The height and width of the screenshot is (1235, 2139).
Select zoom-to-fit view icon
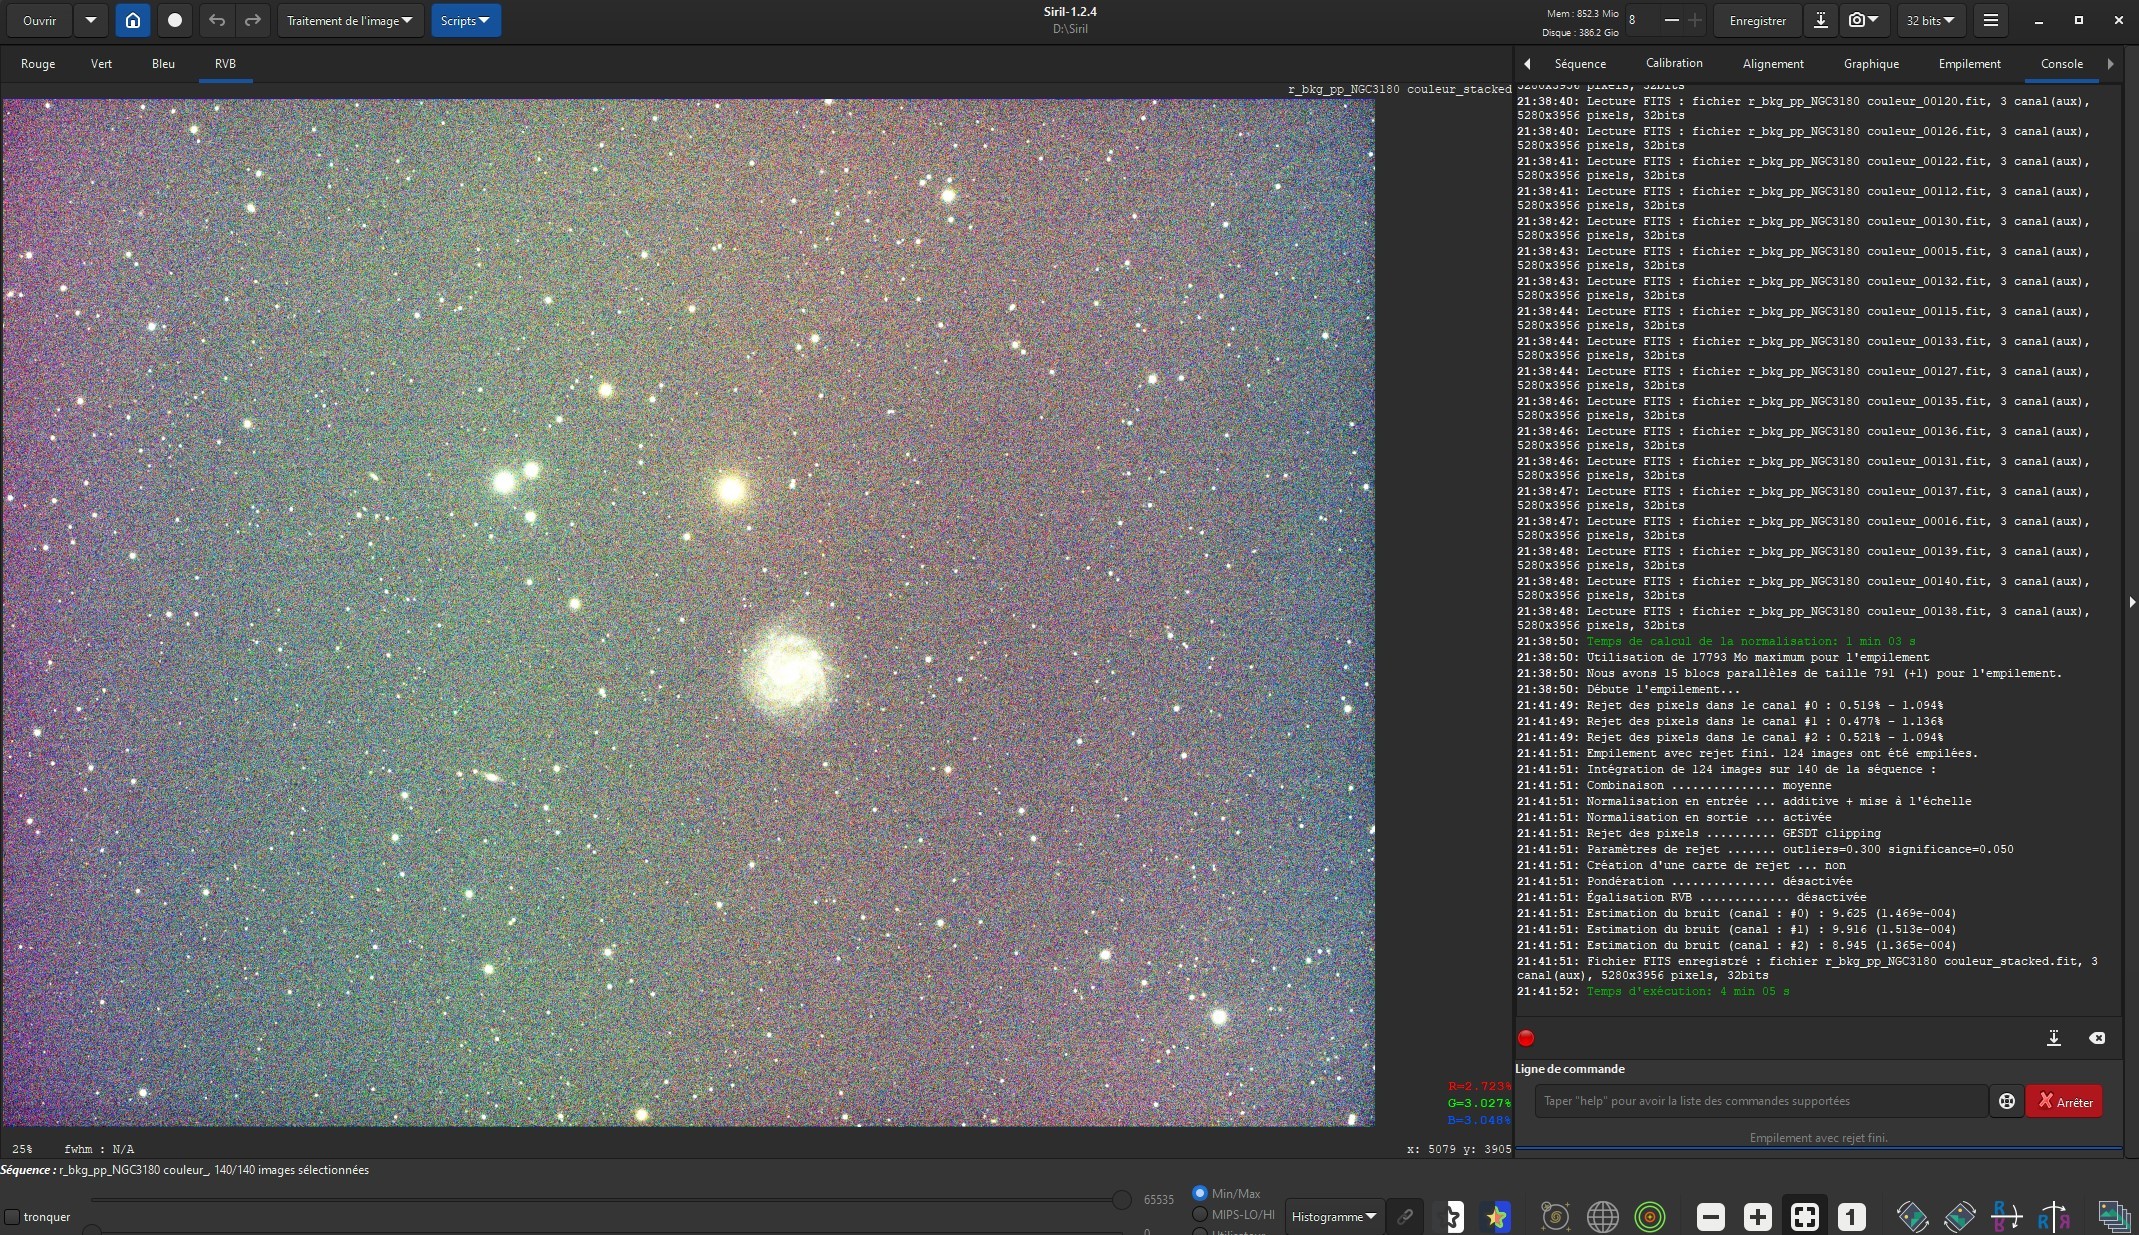(x=1805, y=1216)
